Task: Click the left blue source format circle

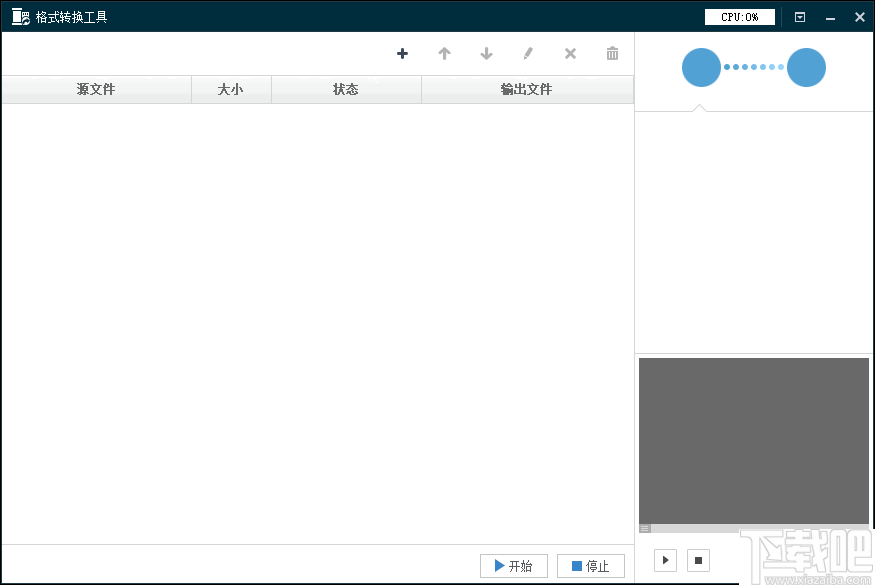Action: [x=701, y=68]
